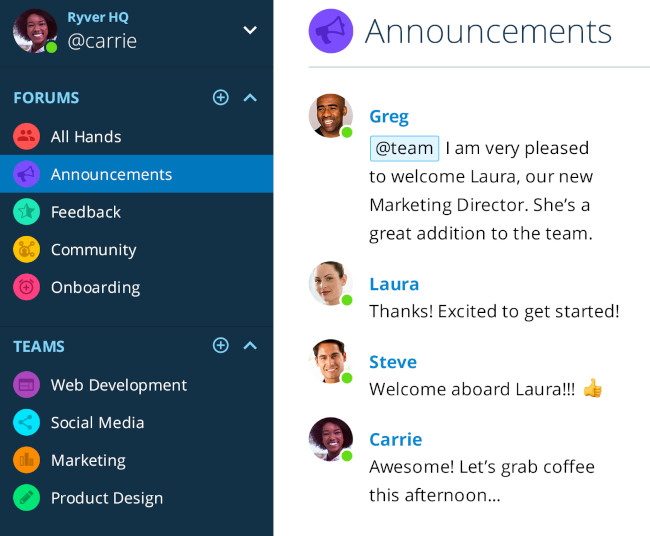This screenshot has height=536, width=650.
Task: Collapse the Forums section
Action: [251, 98]
